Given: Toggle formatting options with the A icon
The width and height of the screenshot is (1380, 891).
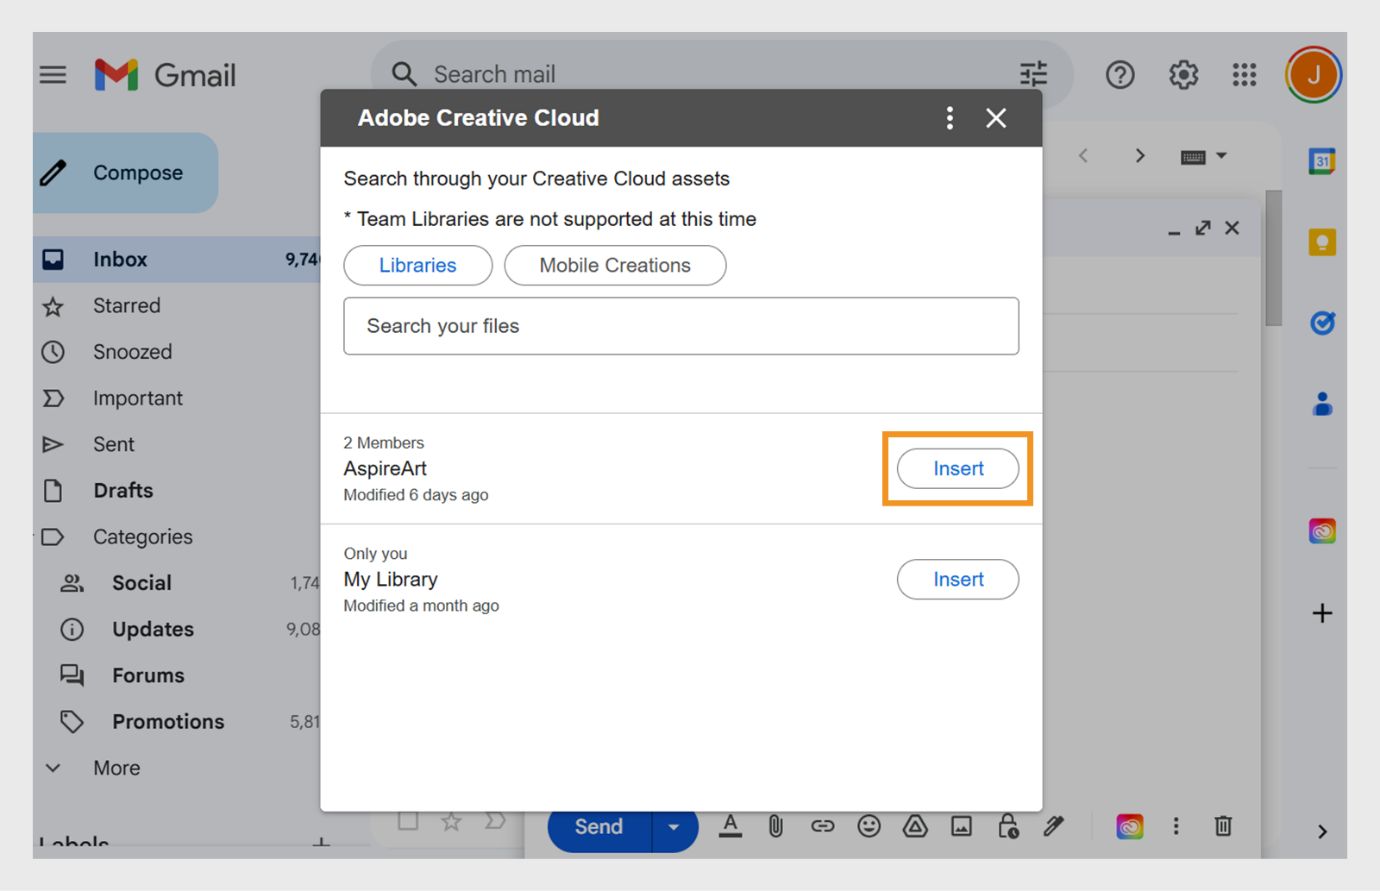Looking at the screenshot, I should (731, 826).
